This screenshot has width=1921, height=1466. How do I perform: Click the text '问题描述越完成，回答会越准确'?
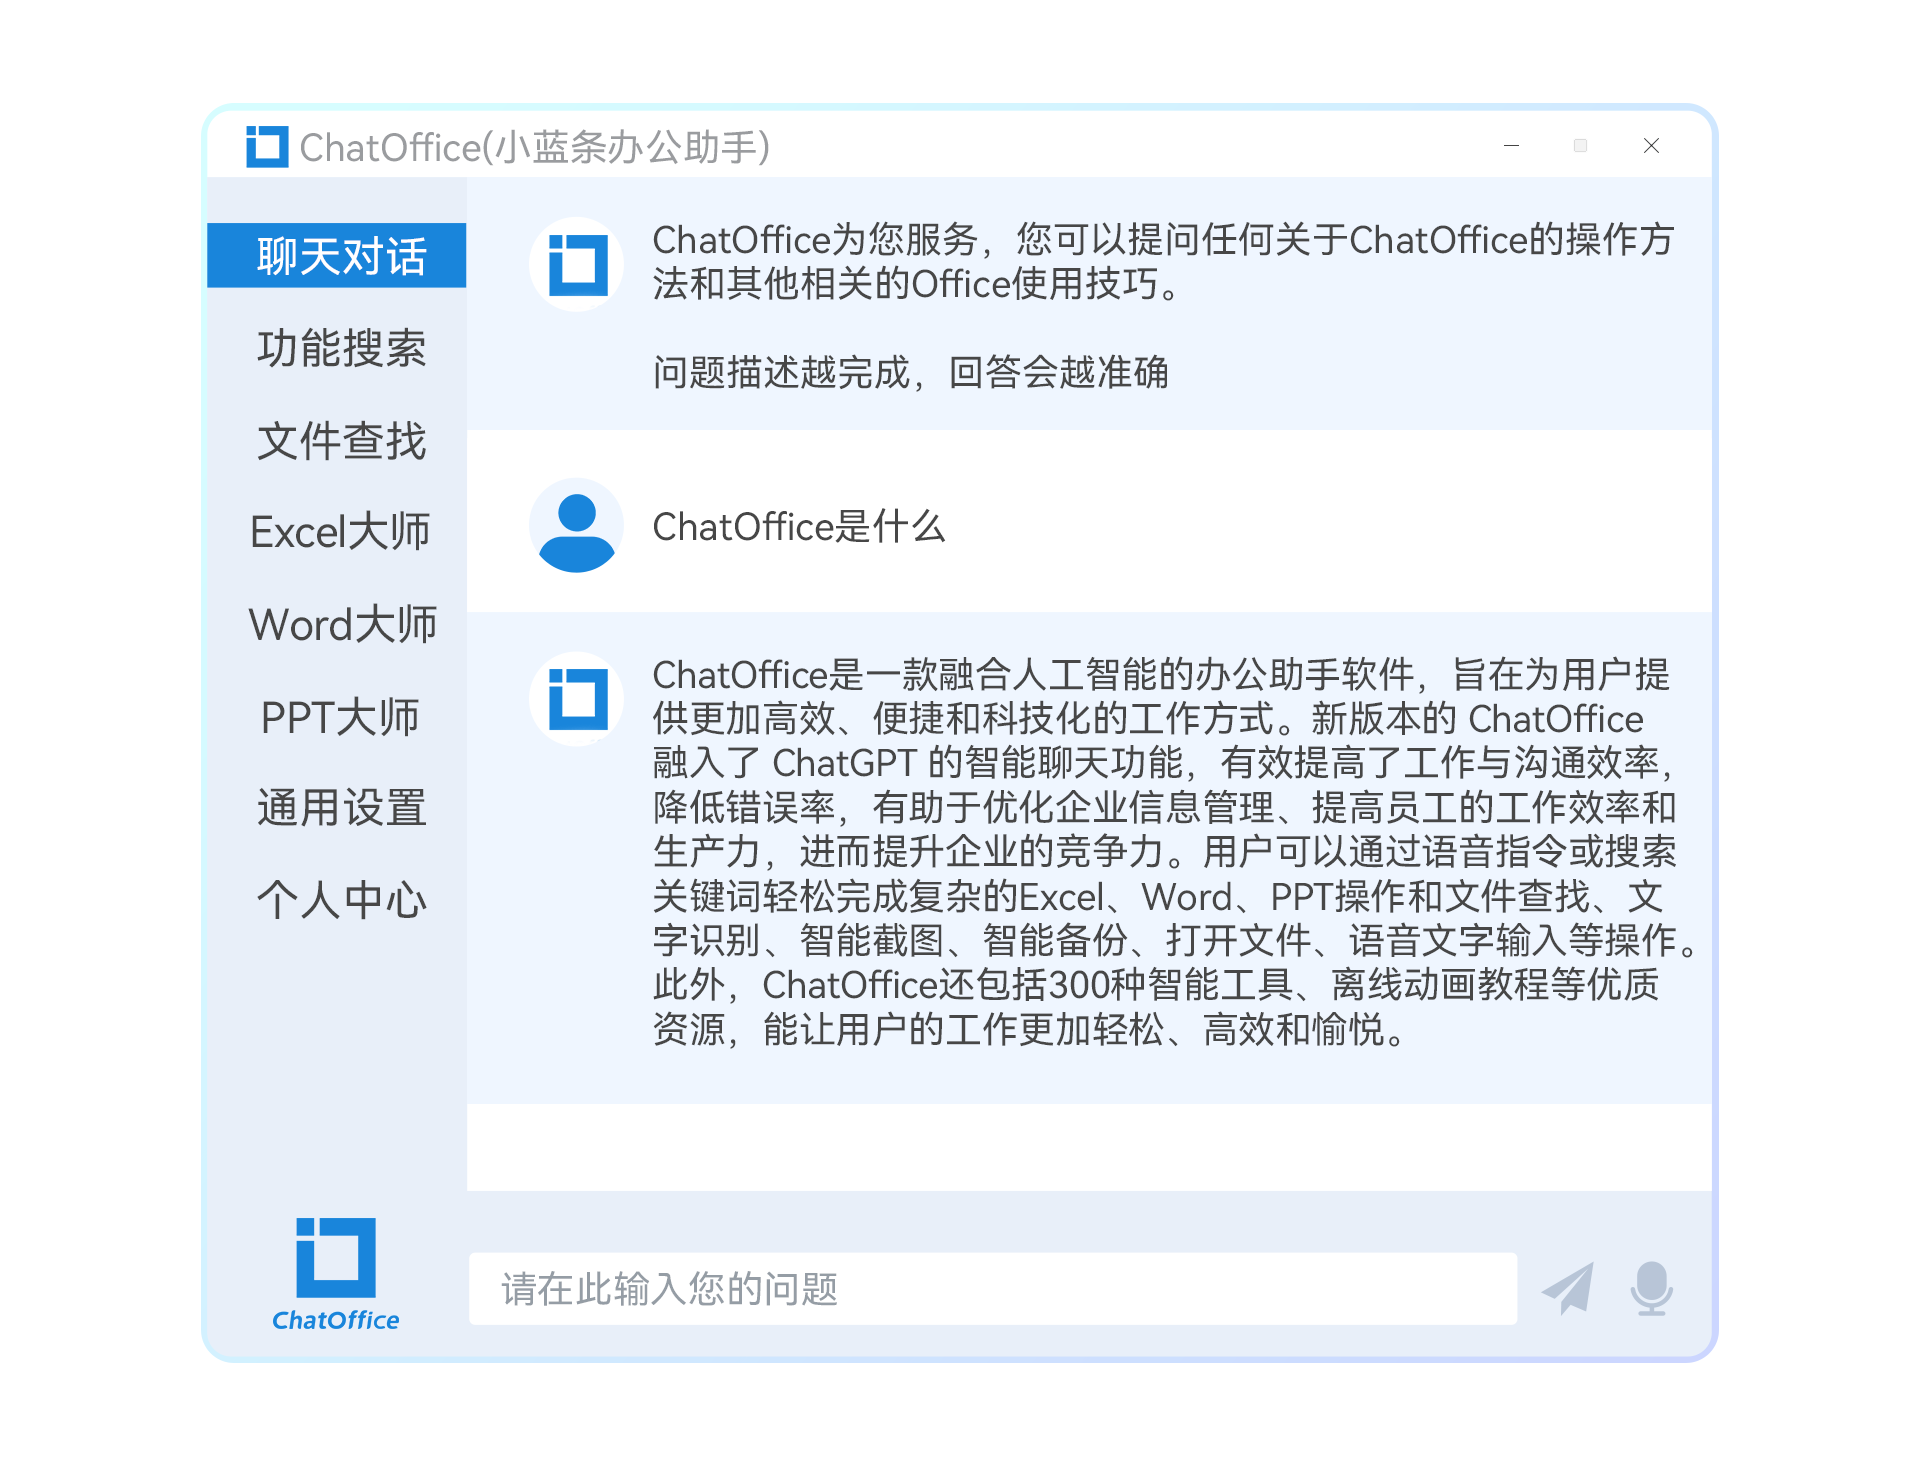[910, 372]
